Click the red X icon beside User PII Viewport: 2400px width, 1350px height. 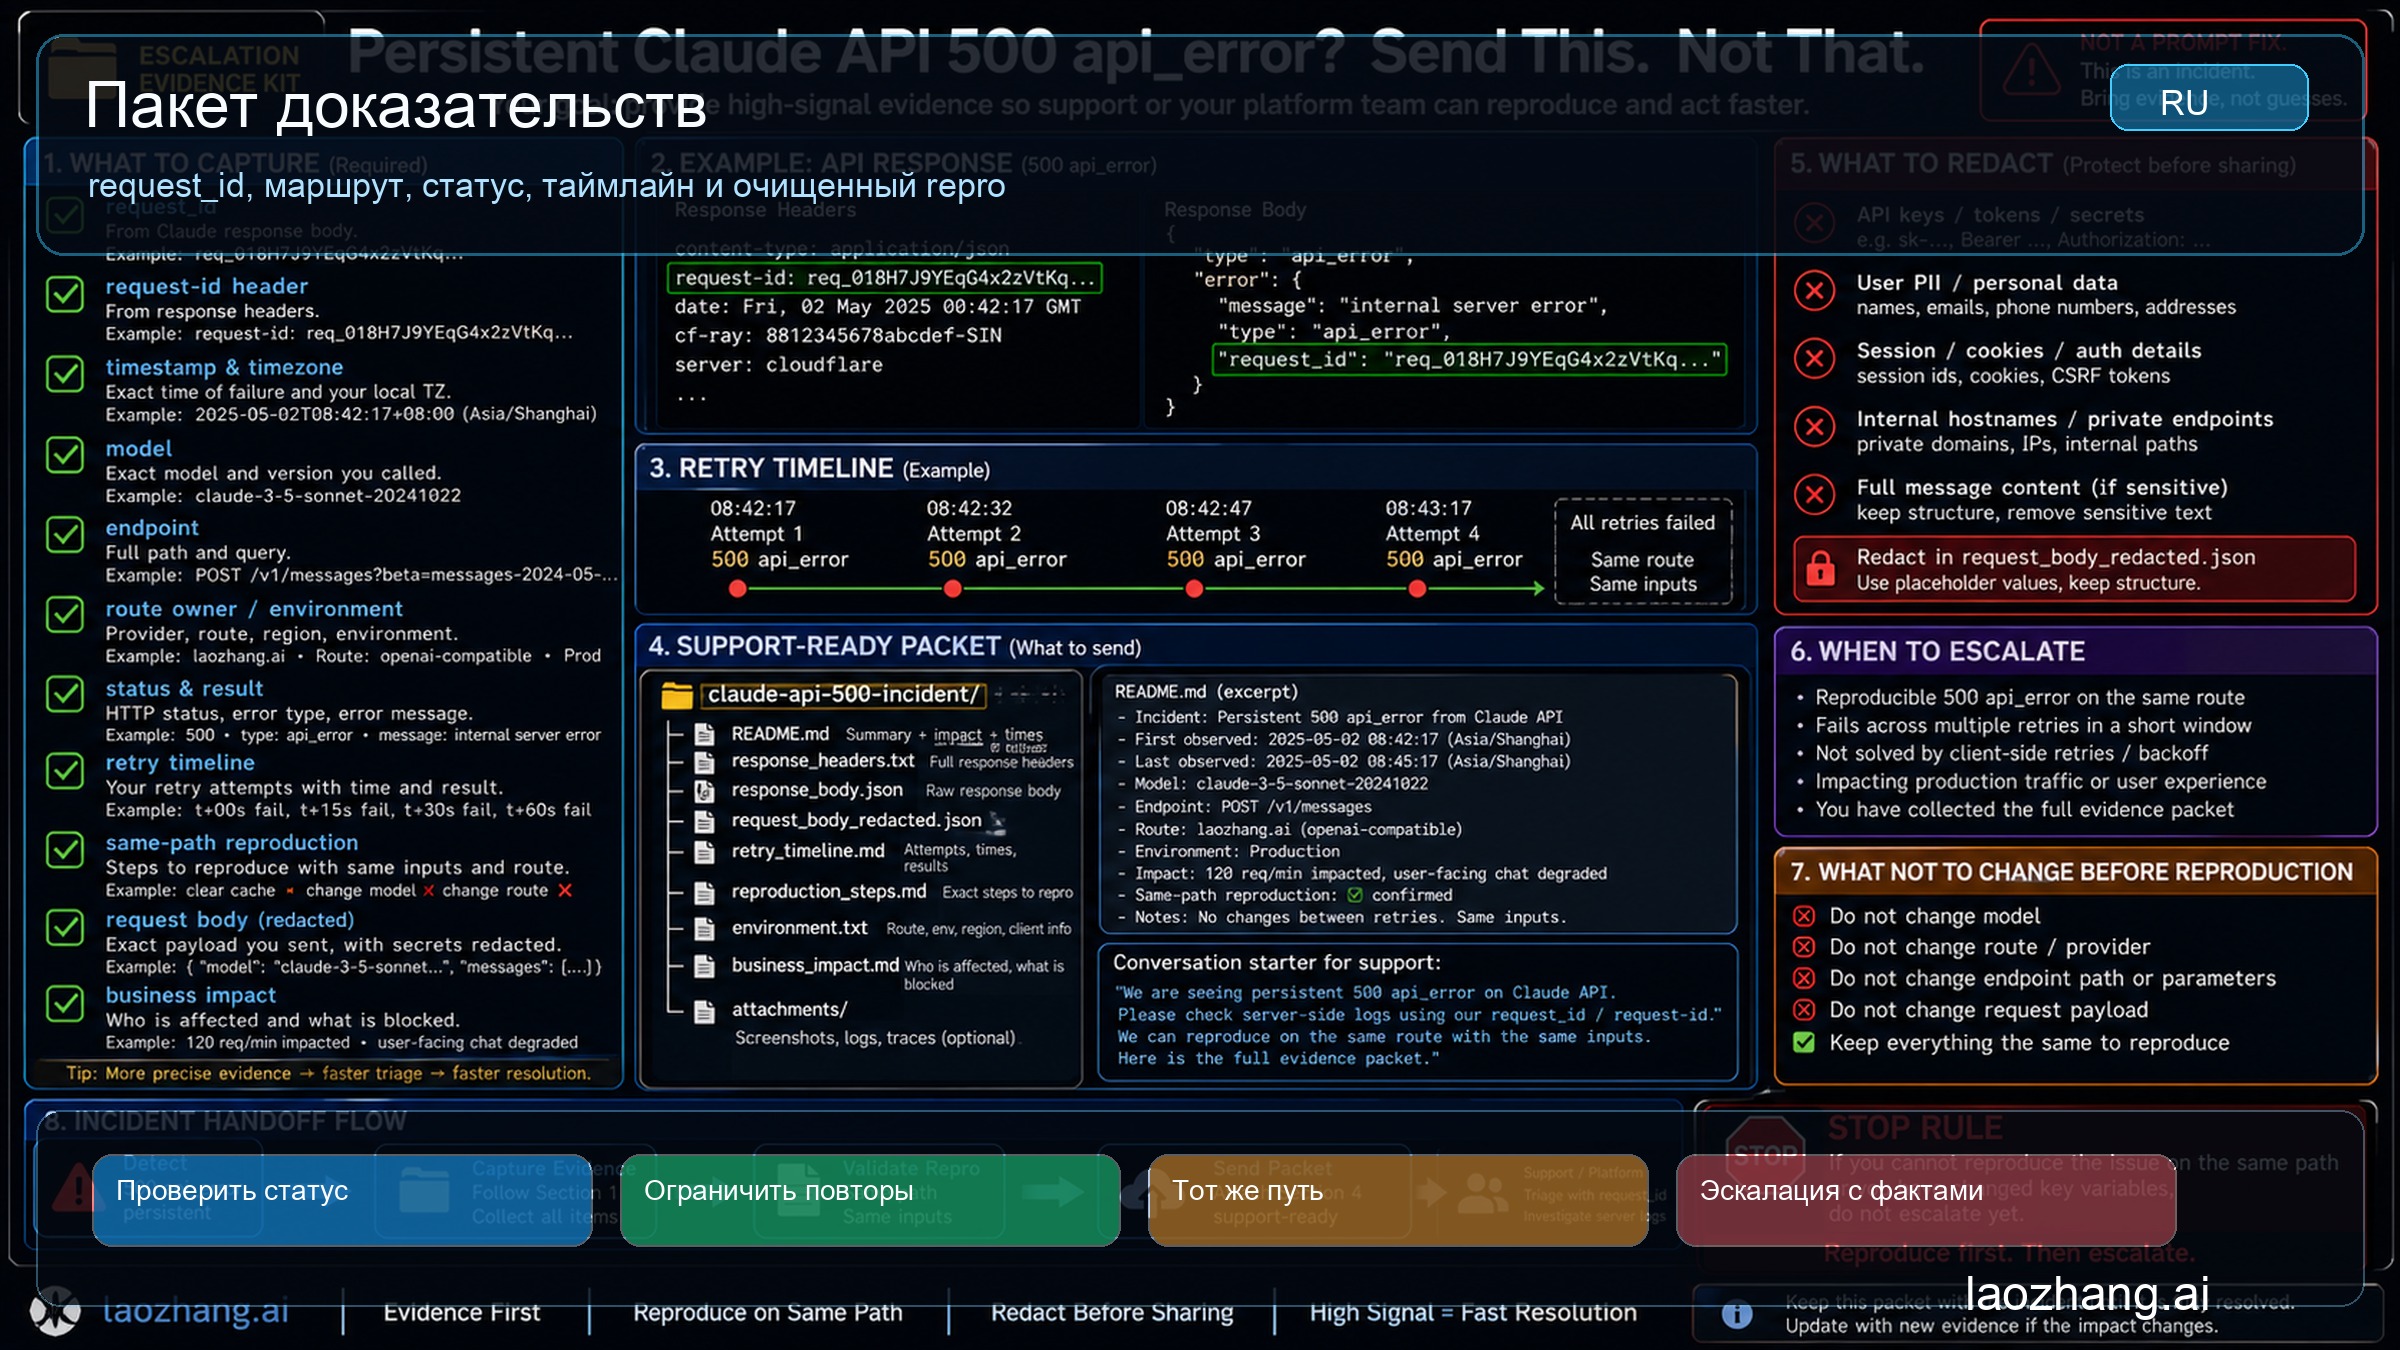(x=1814, y=291)
